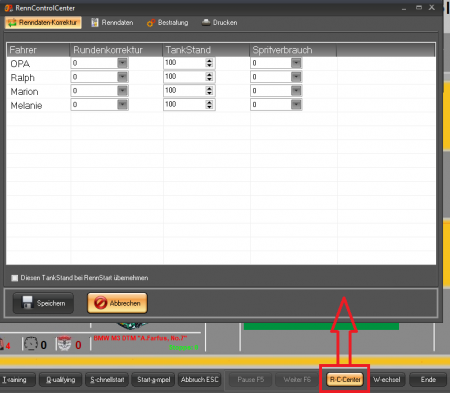The width and height of the screenshot is (450, 393).
Task: Expand Spritverbrauch dropdown for Ralph
Action: 296,77
